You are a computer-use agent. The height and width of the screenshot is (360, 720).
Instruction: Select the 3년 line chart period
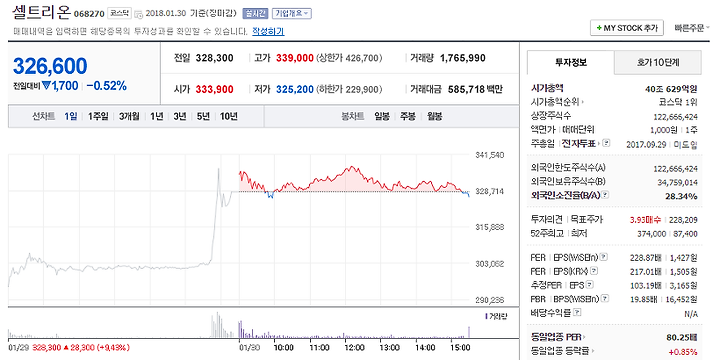click(180, 117)
